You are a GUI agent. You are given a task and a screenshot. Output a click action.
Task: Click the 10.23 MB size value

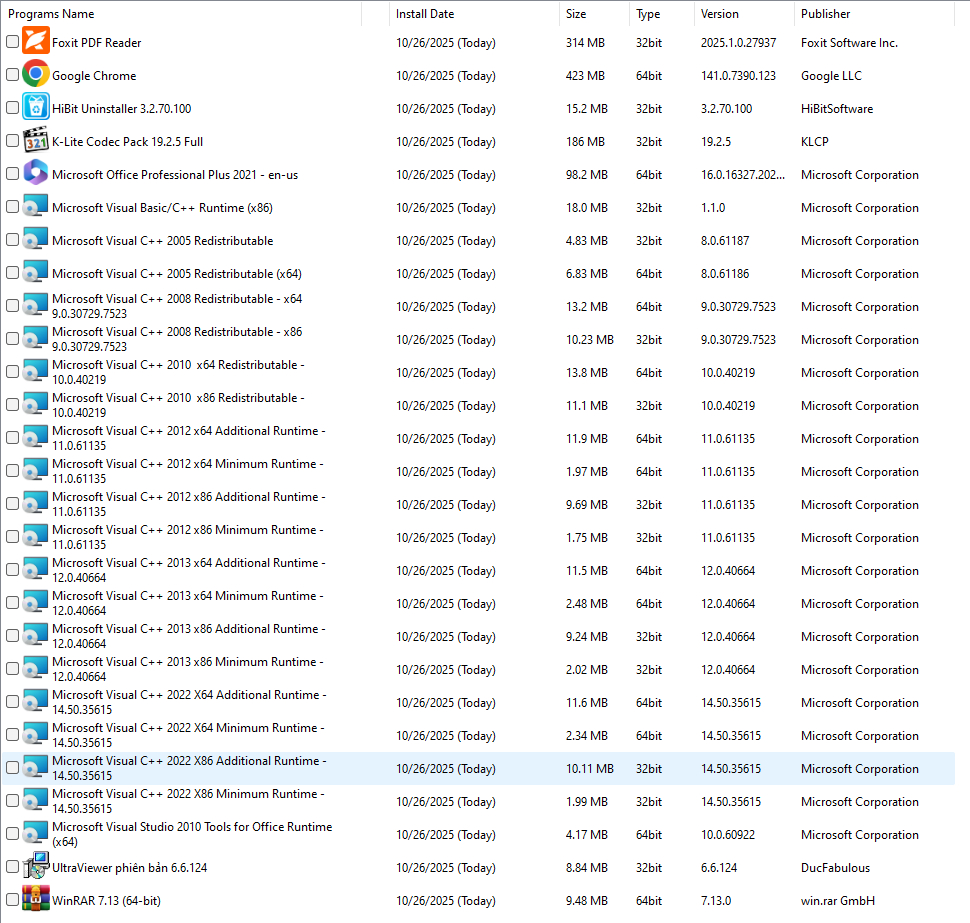click(x=590, y=340)
